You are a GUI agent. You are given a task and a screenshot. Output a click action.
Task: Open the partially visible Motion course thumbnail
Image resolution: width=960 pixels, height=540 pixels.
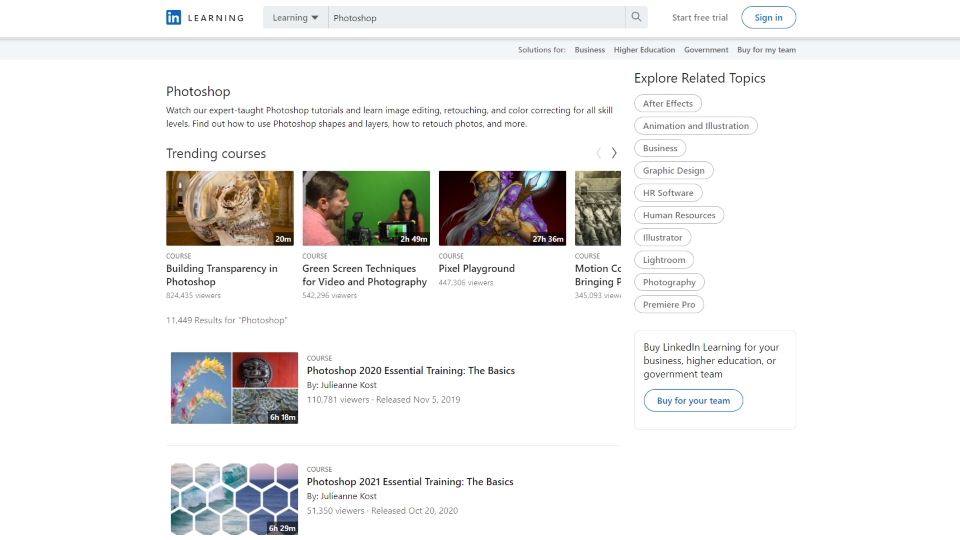(x=598, y=208)
